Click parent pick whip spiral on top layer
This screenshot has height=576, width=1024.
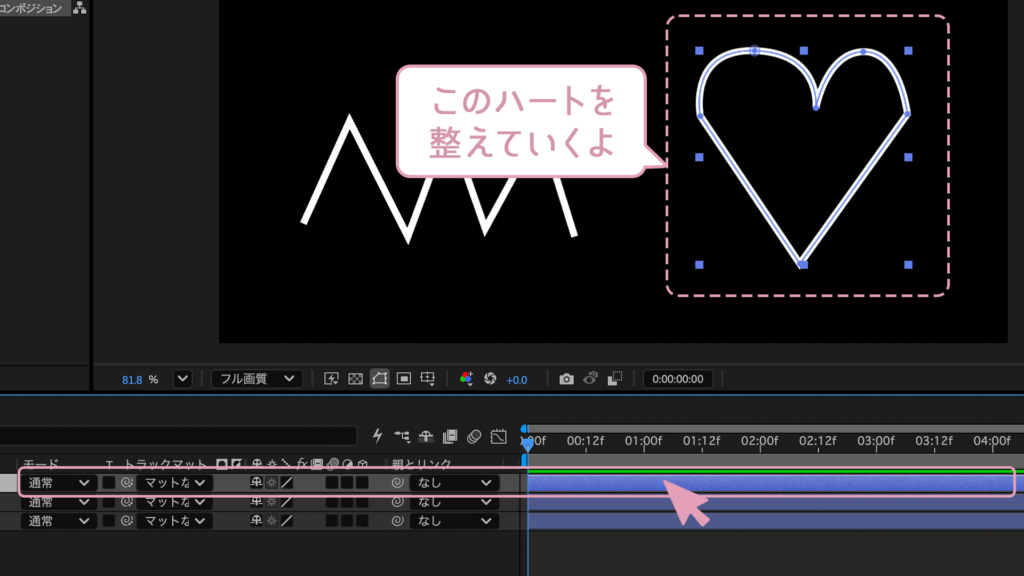pos(397,483)
